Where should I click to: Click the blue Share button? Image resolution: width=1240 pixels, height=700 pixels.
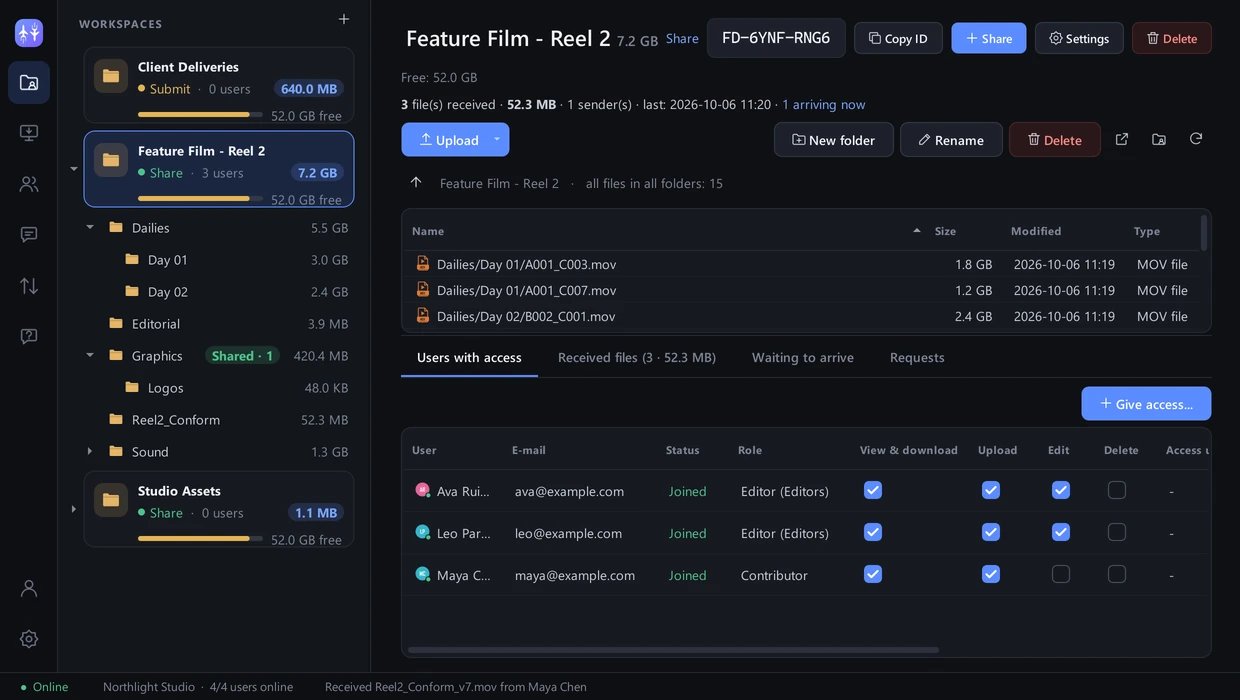(988, 38)
